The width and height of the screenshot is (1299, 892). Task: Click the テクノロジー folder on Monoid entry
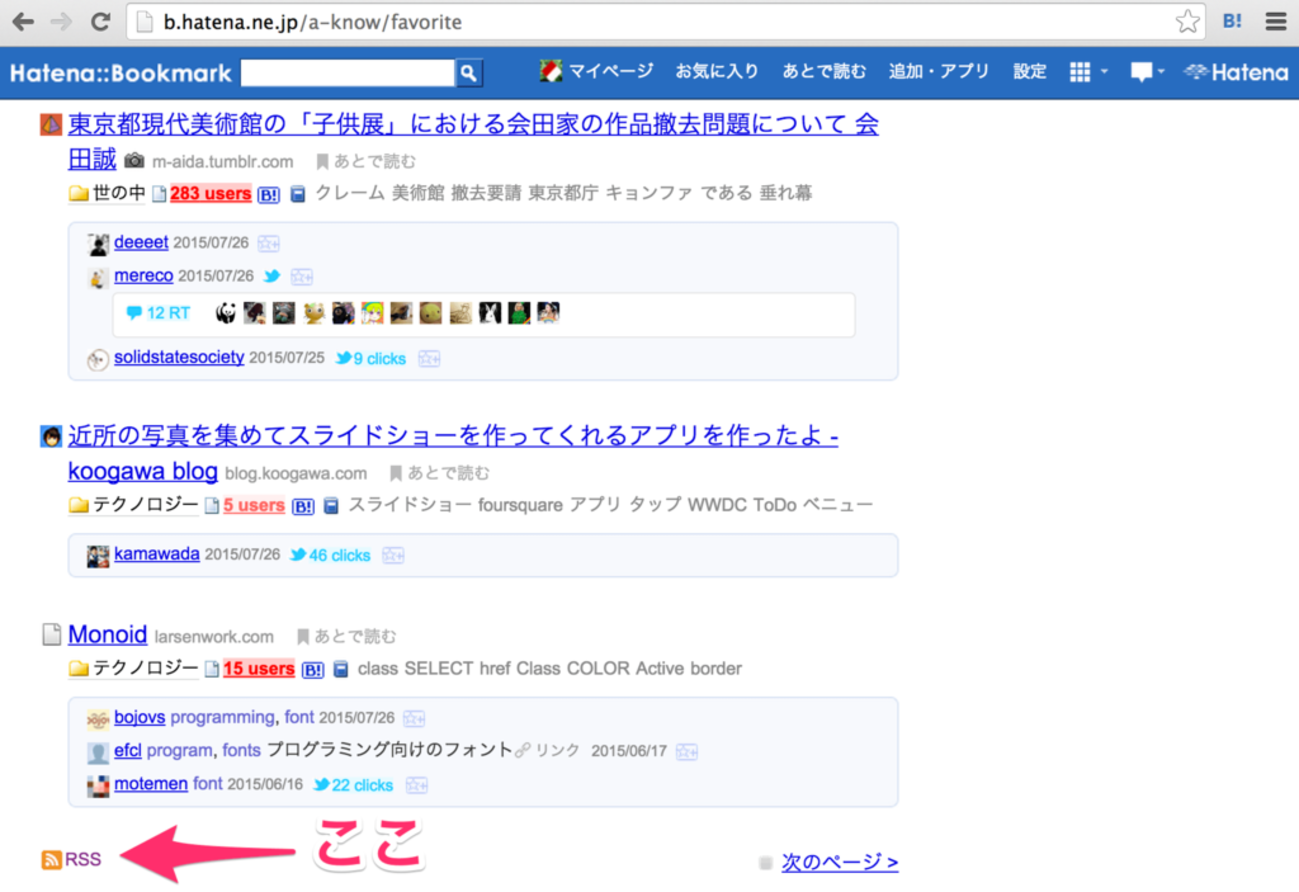[x=134, y=669]
